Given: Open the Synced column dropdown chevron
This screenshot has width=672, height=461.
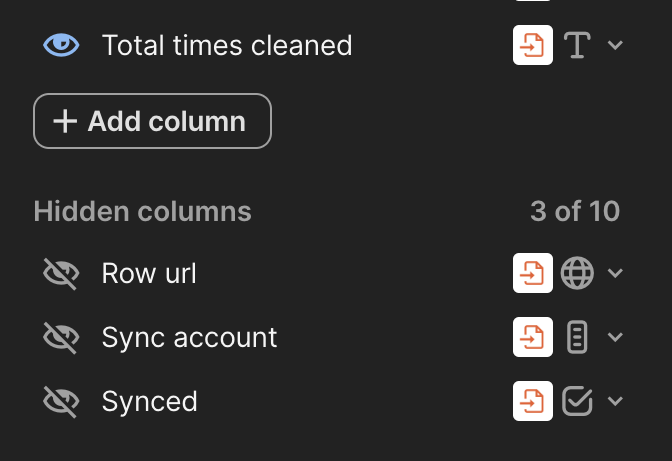Looking at the screenshot, I should 615,401.
